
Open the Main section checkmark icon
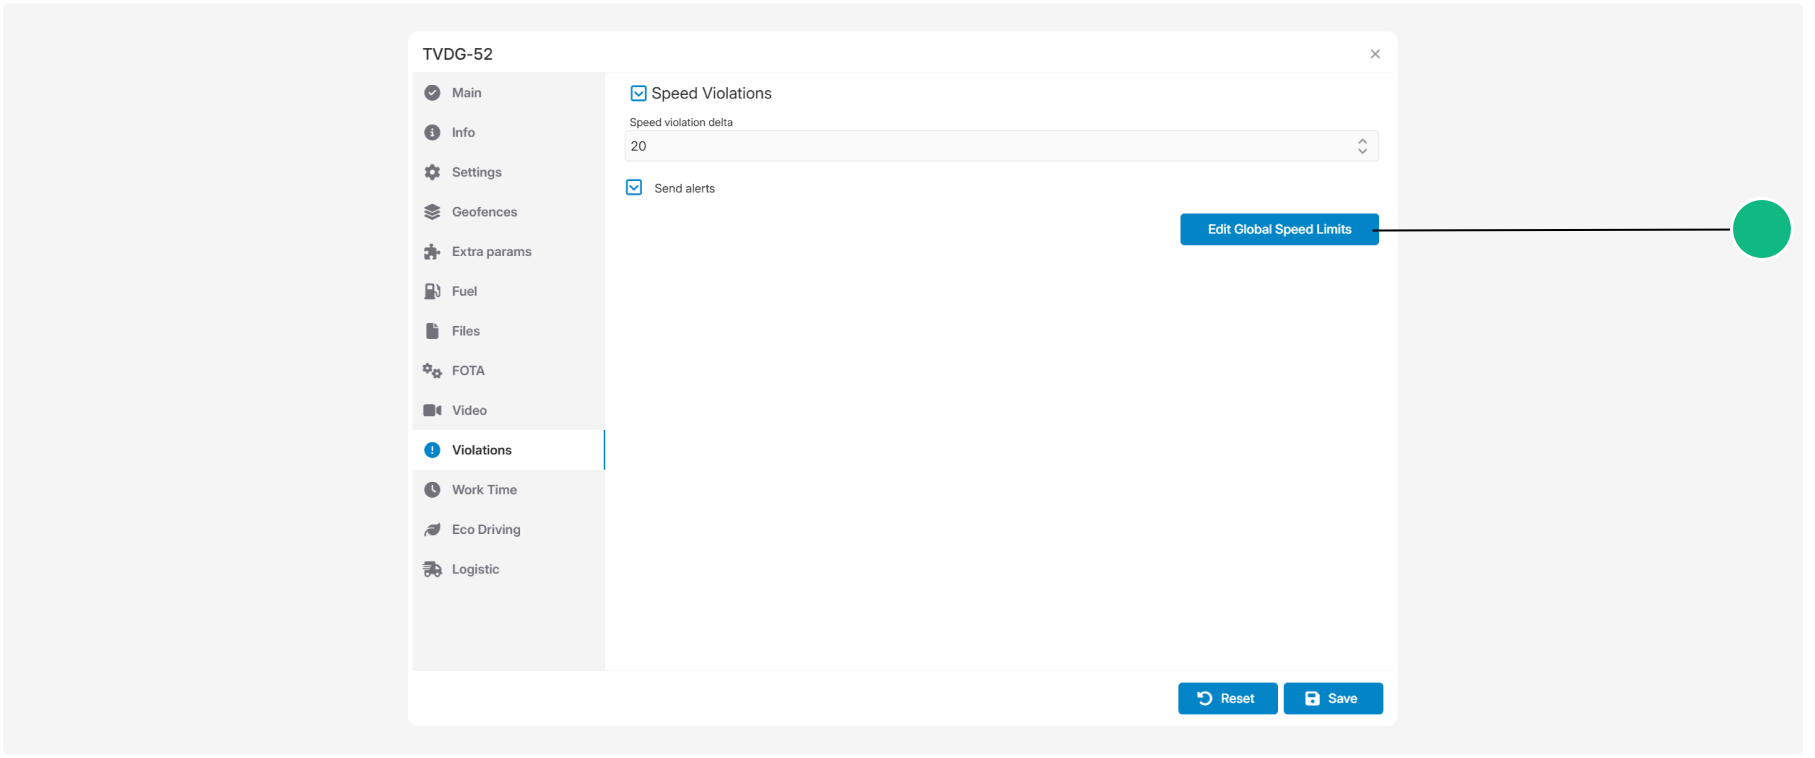point(432,93)
